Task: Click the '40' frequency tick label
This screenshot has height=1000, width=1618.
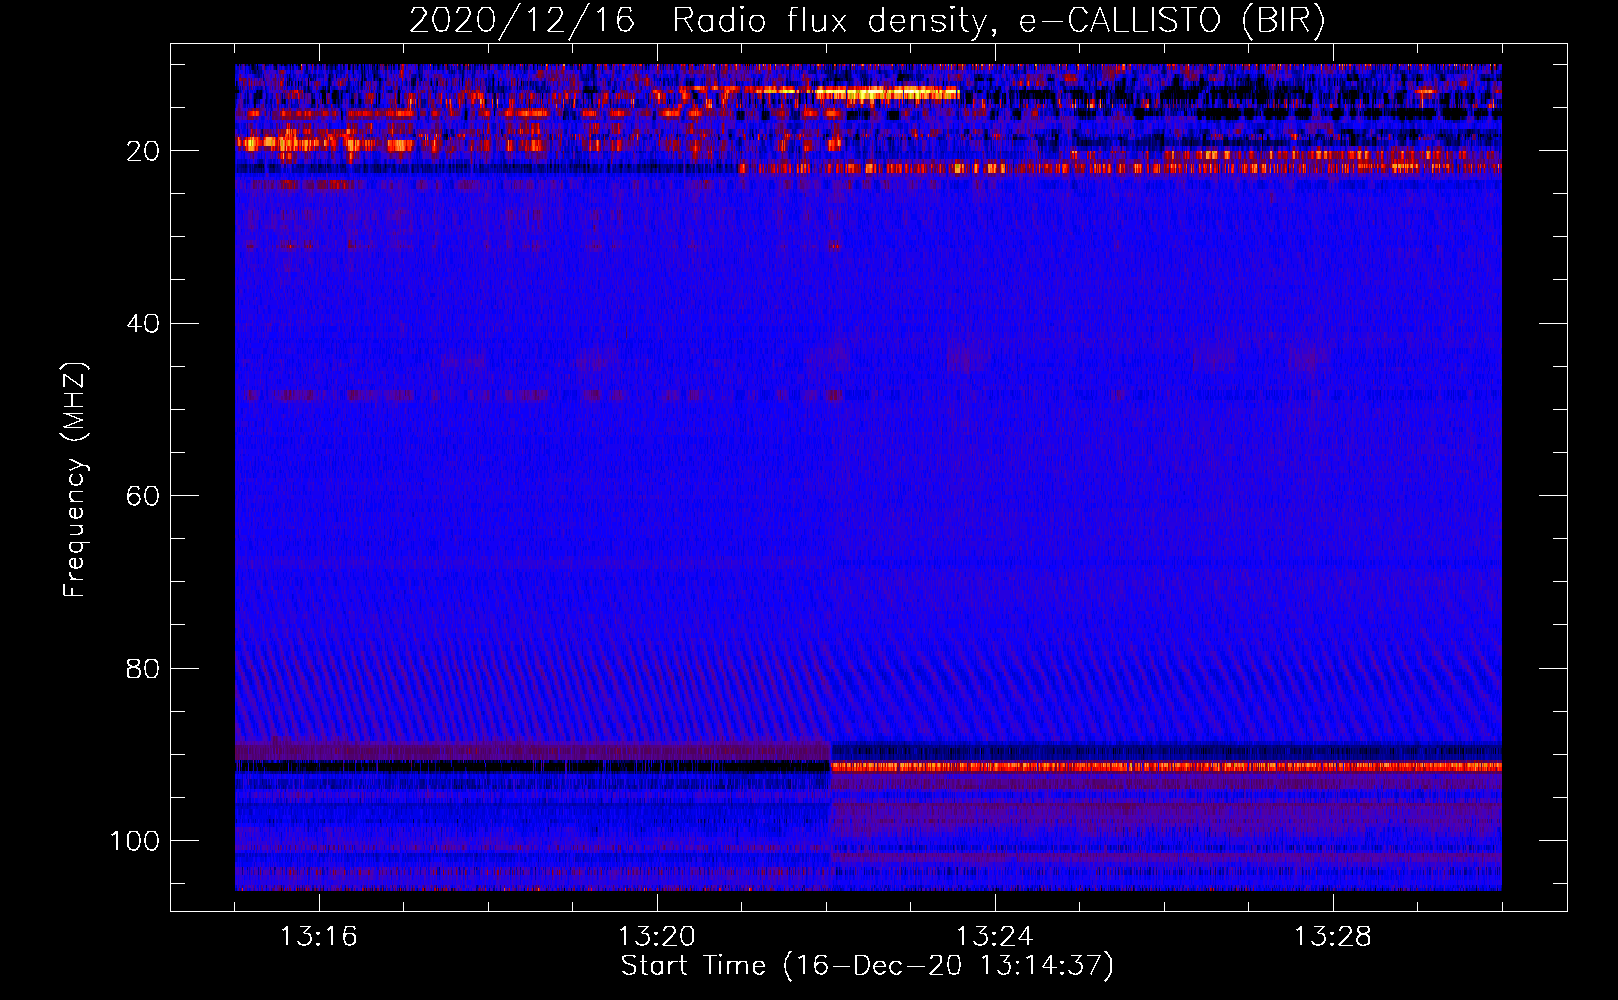Action: (143, 323)
